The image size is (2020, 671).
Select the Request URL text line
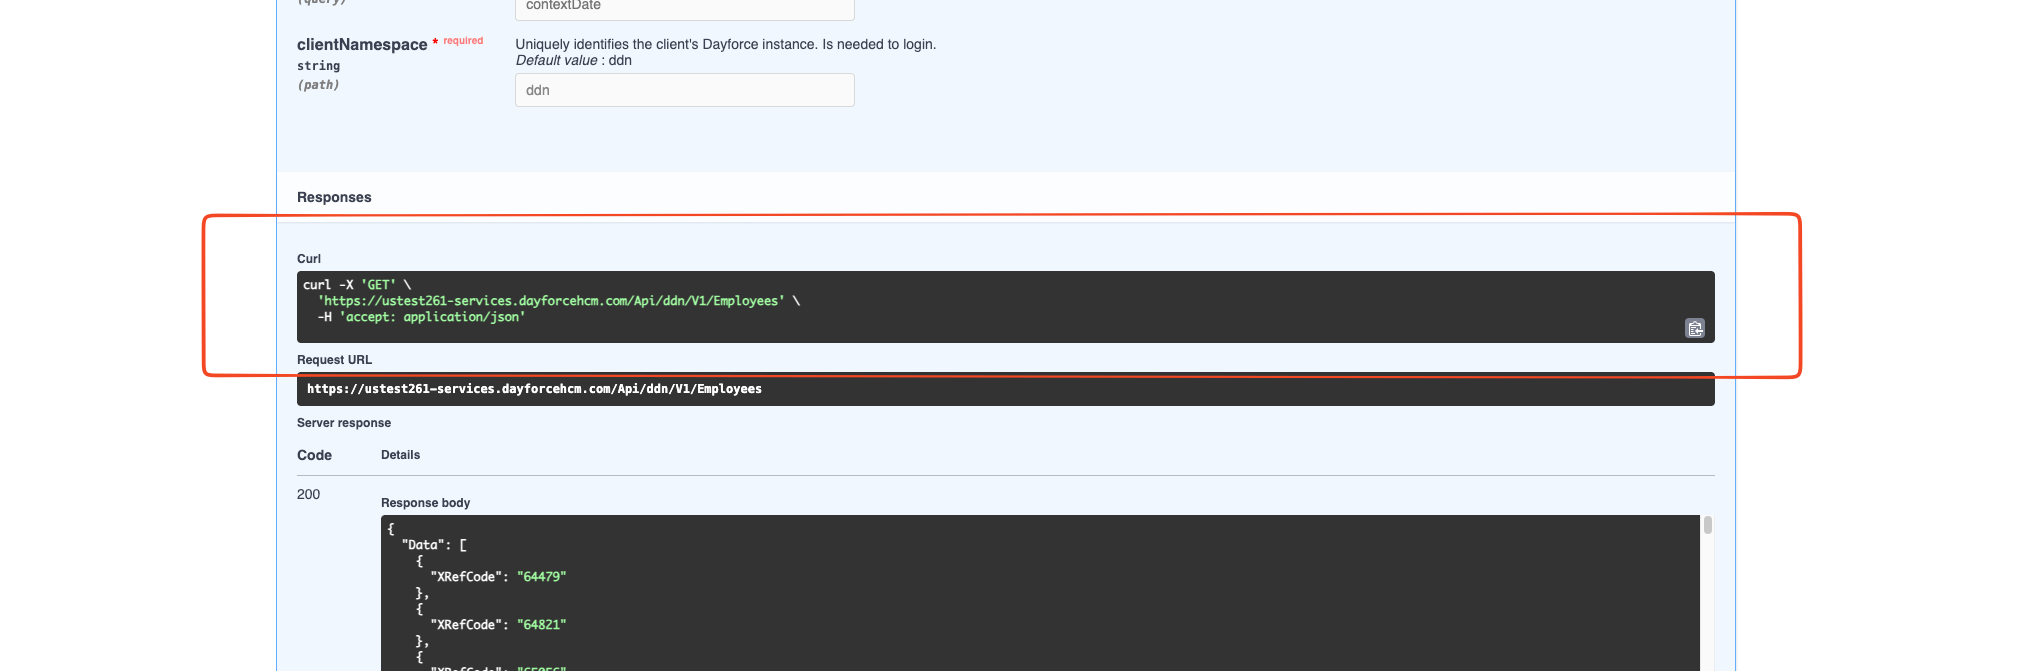[534, 389]
